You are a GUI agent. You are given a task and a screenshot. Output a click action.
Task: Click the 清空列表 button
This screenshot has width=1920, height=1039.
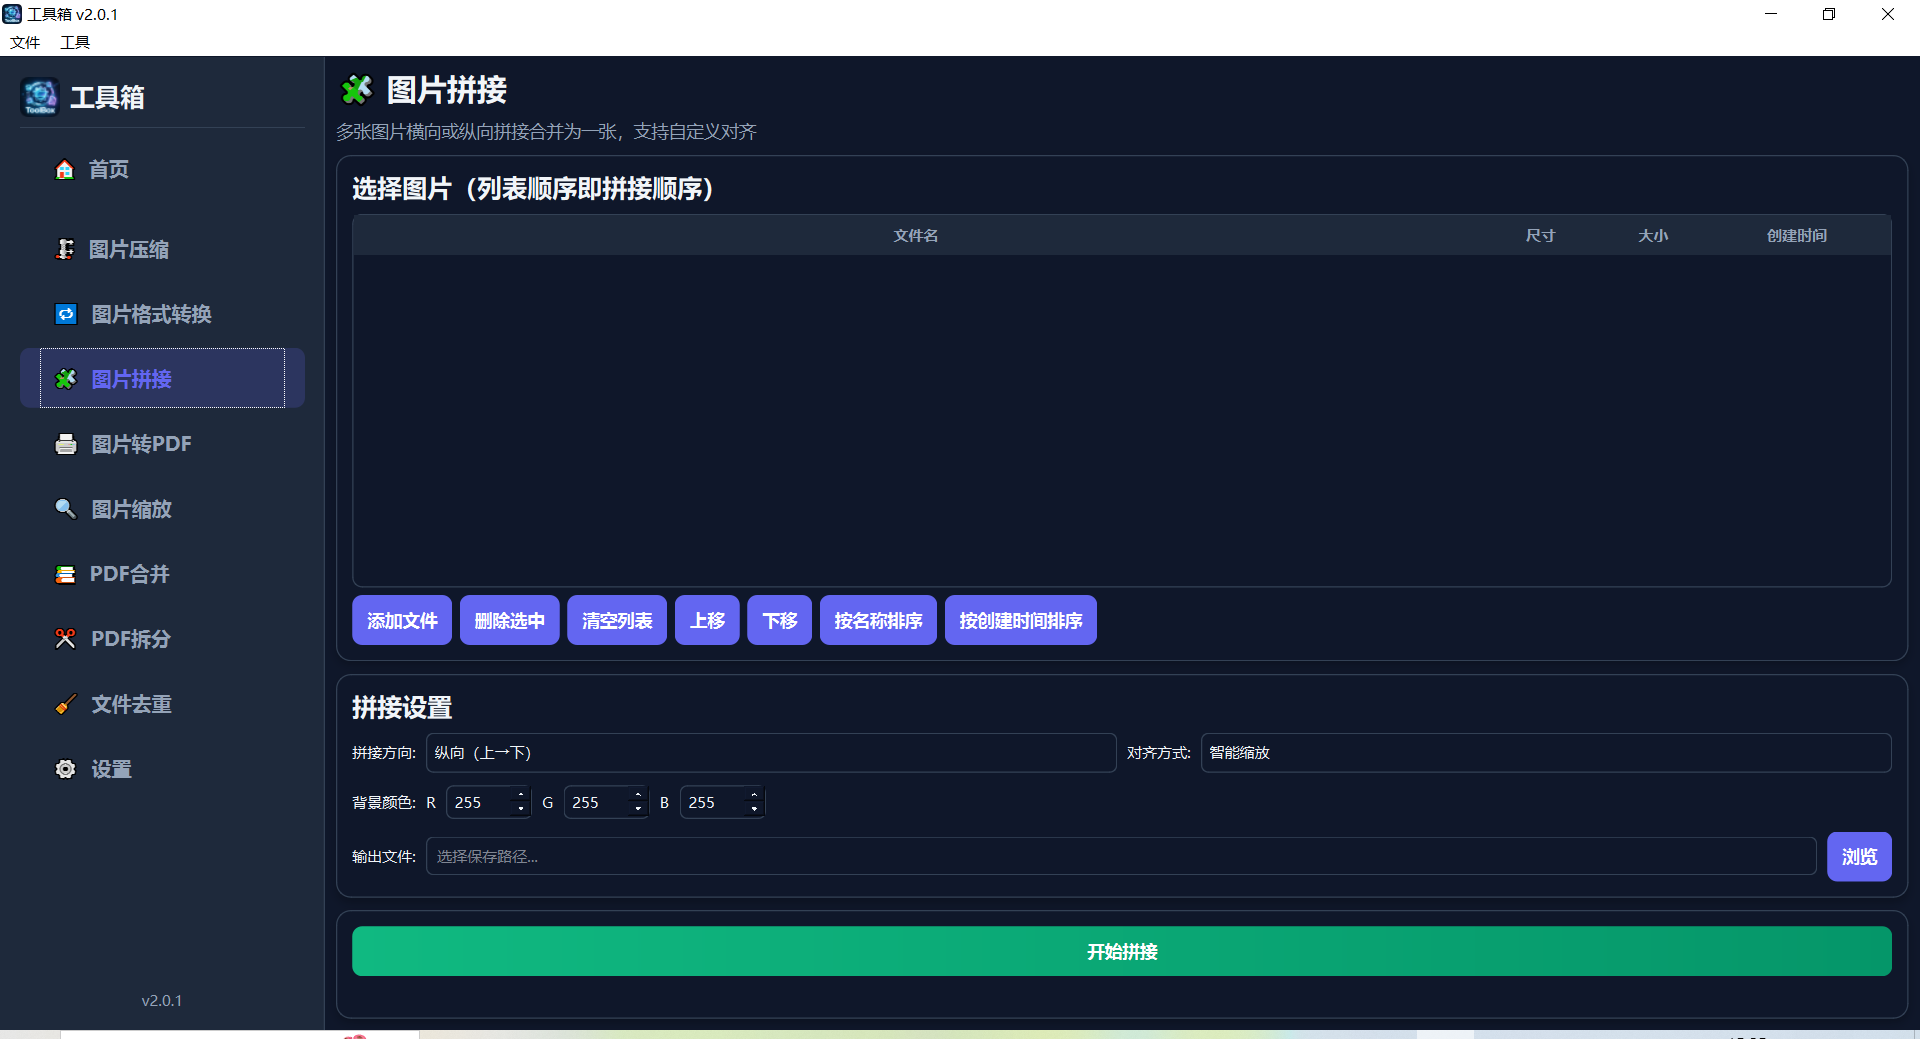pyautogui.click(x=617, y=621)
